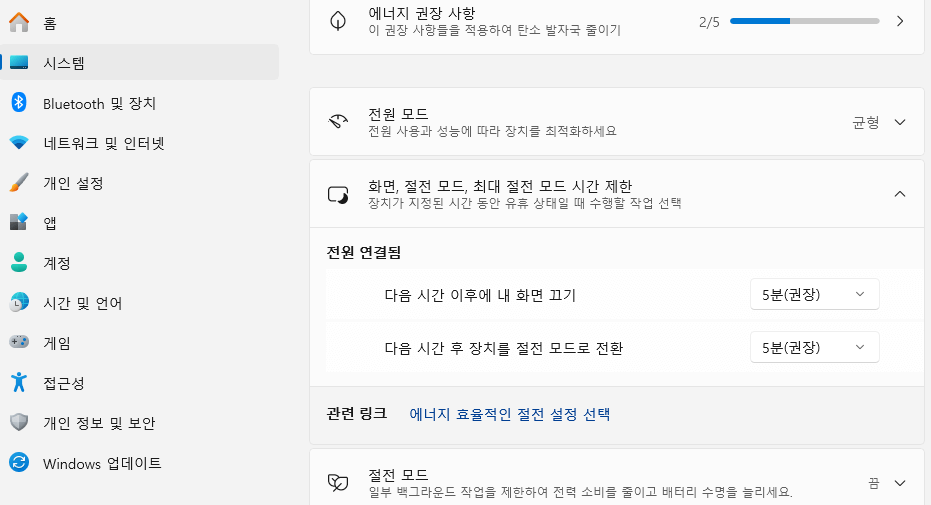Image resolution: width=931 pixels, height=505 pixels.
Task: Click the energy recommendations 2/5 progress bar
Action: (804, 21)
